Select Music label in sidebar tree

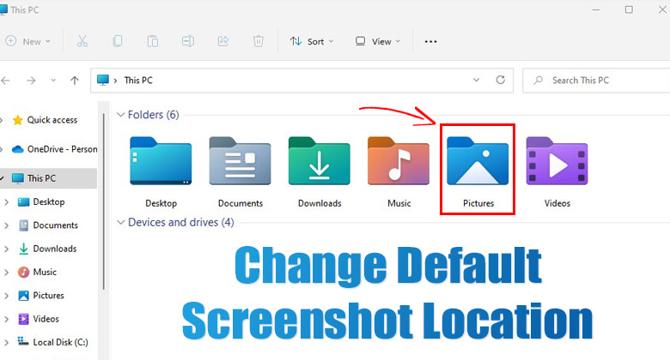point(44,272)
